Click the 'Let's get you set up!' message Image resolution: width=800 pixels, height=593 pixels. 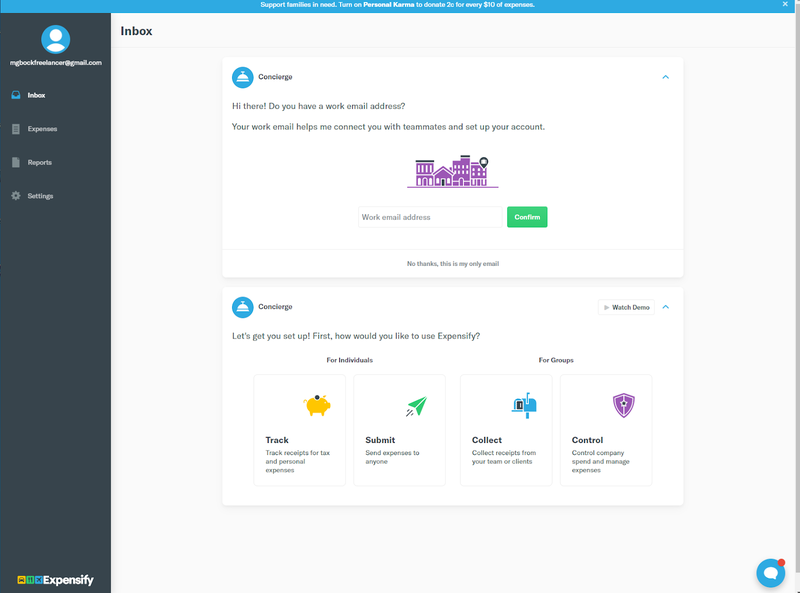coord(356,336)
